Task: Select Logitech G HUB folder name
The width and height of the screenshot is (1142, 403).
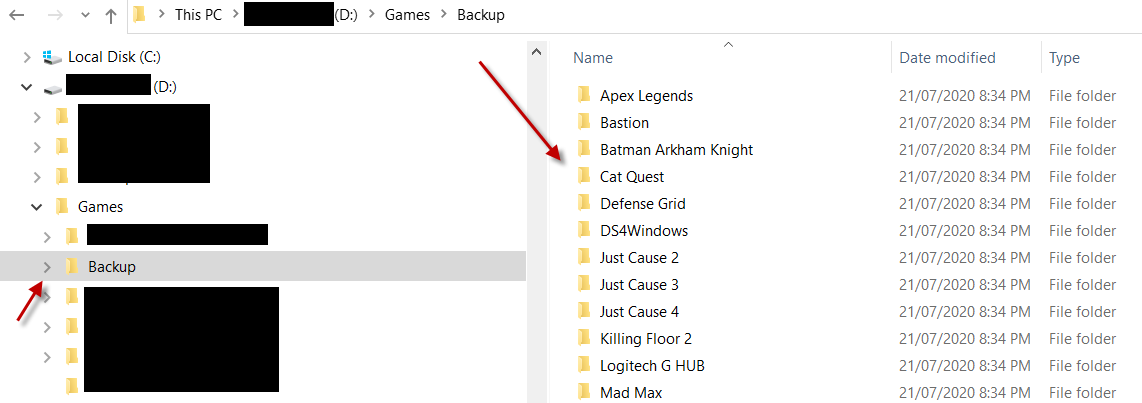Action: [653, 365]
